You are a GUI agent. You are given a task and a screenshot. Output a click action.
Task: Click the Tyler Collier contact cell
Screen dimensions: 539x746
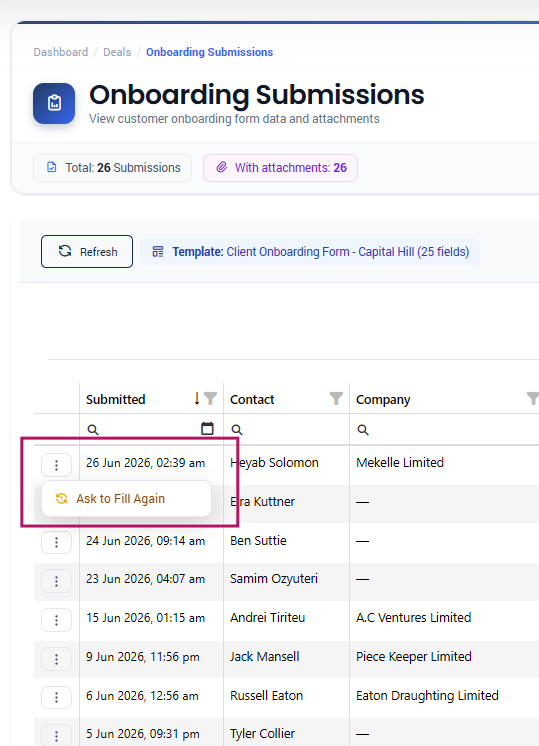(286, 734)
